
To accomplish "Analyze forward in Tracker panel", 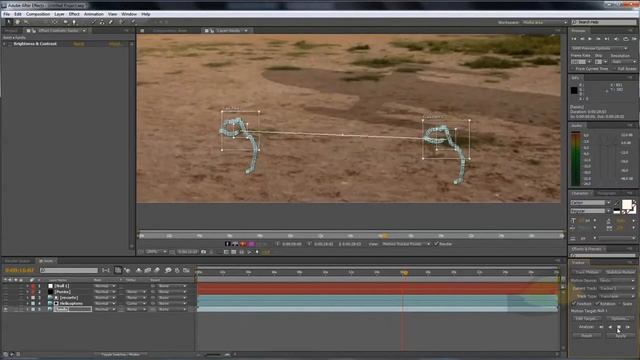I will 619,327.
